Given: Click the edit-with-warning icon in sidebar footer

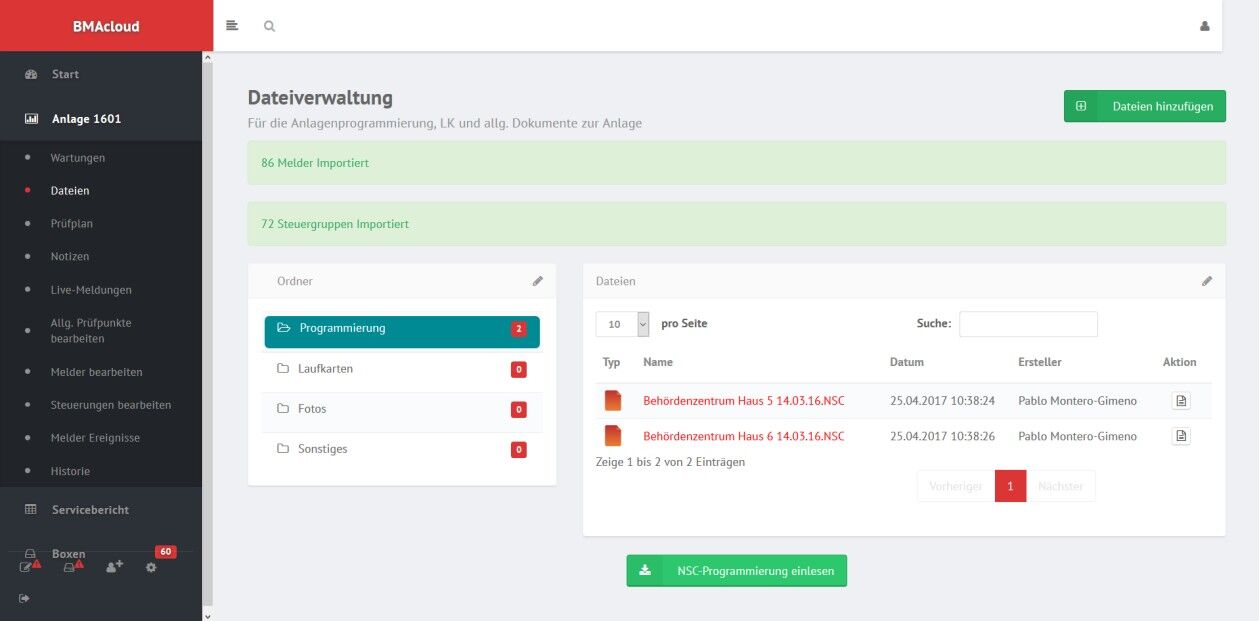Looking at the screenshot, I should coord(30,566).
